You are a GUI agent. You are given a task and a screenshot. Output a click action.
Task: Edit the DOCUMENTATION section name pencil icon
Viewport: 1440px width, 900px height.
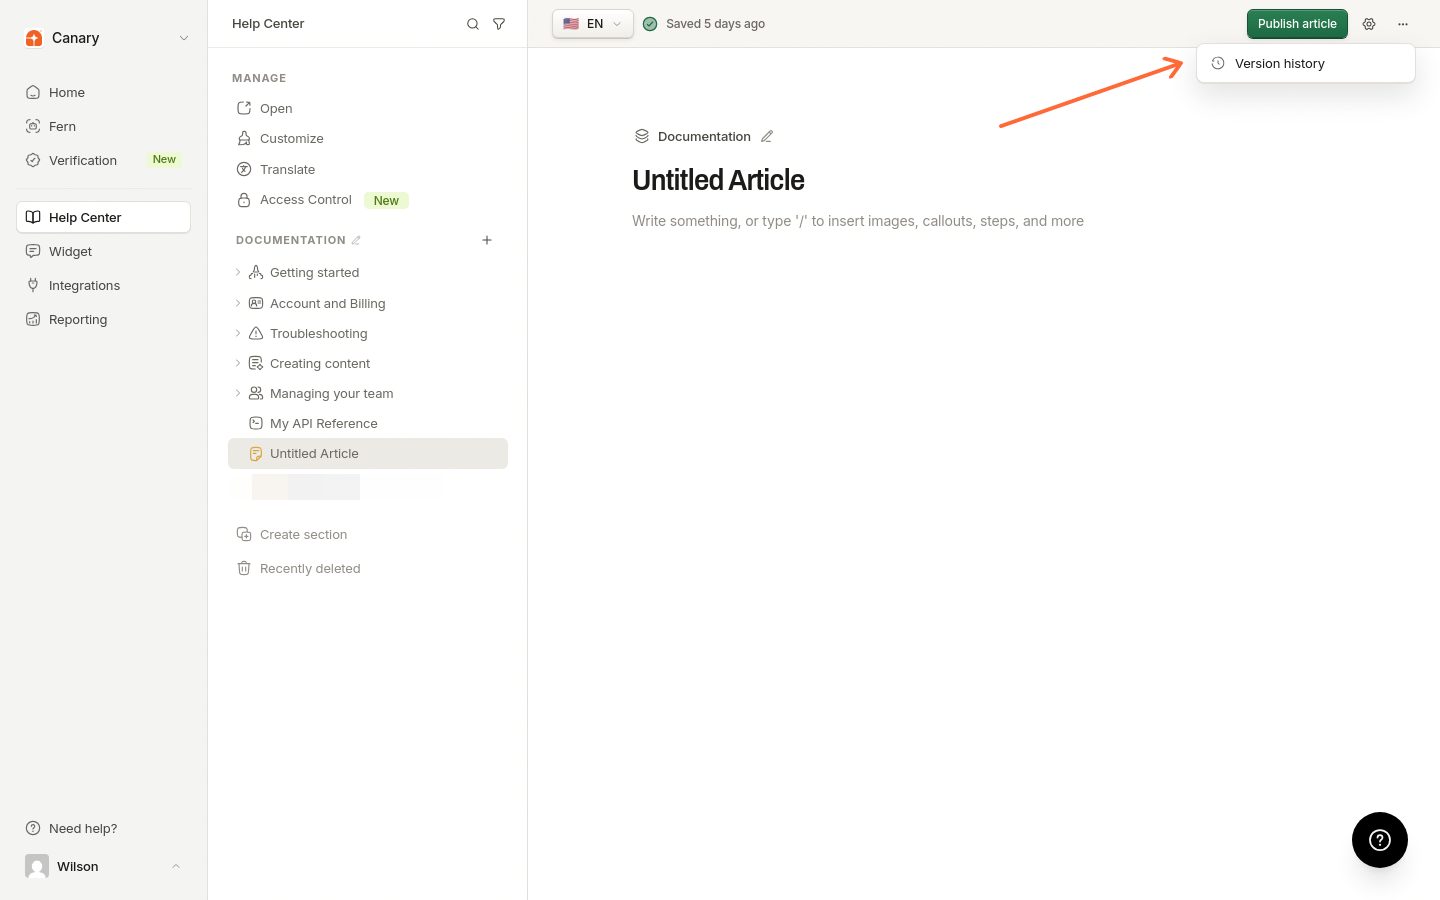(356, 240)
